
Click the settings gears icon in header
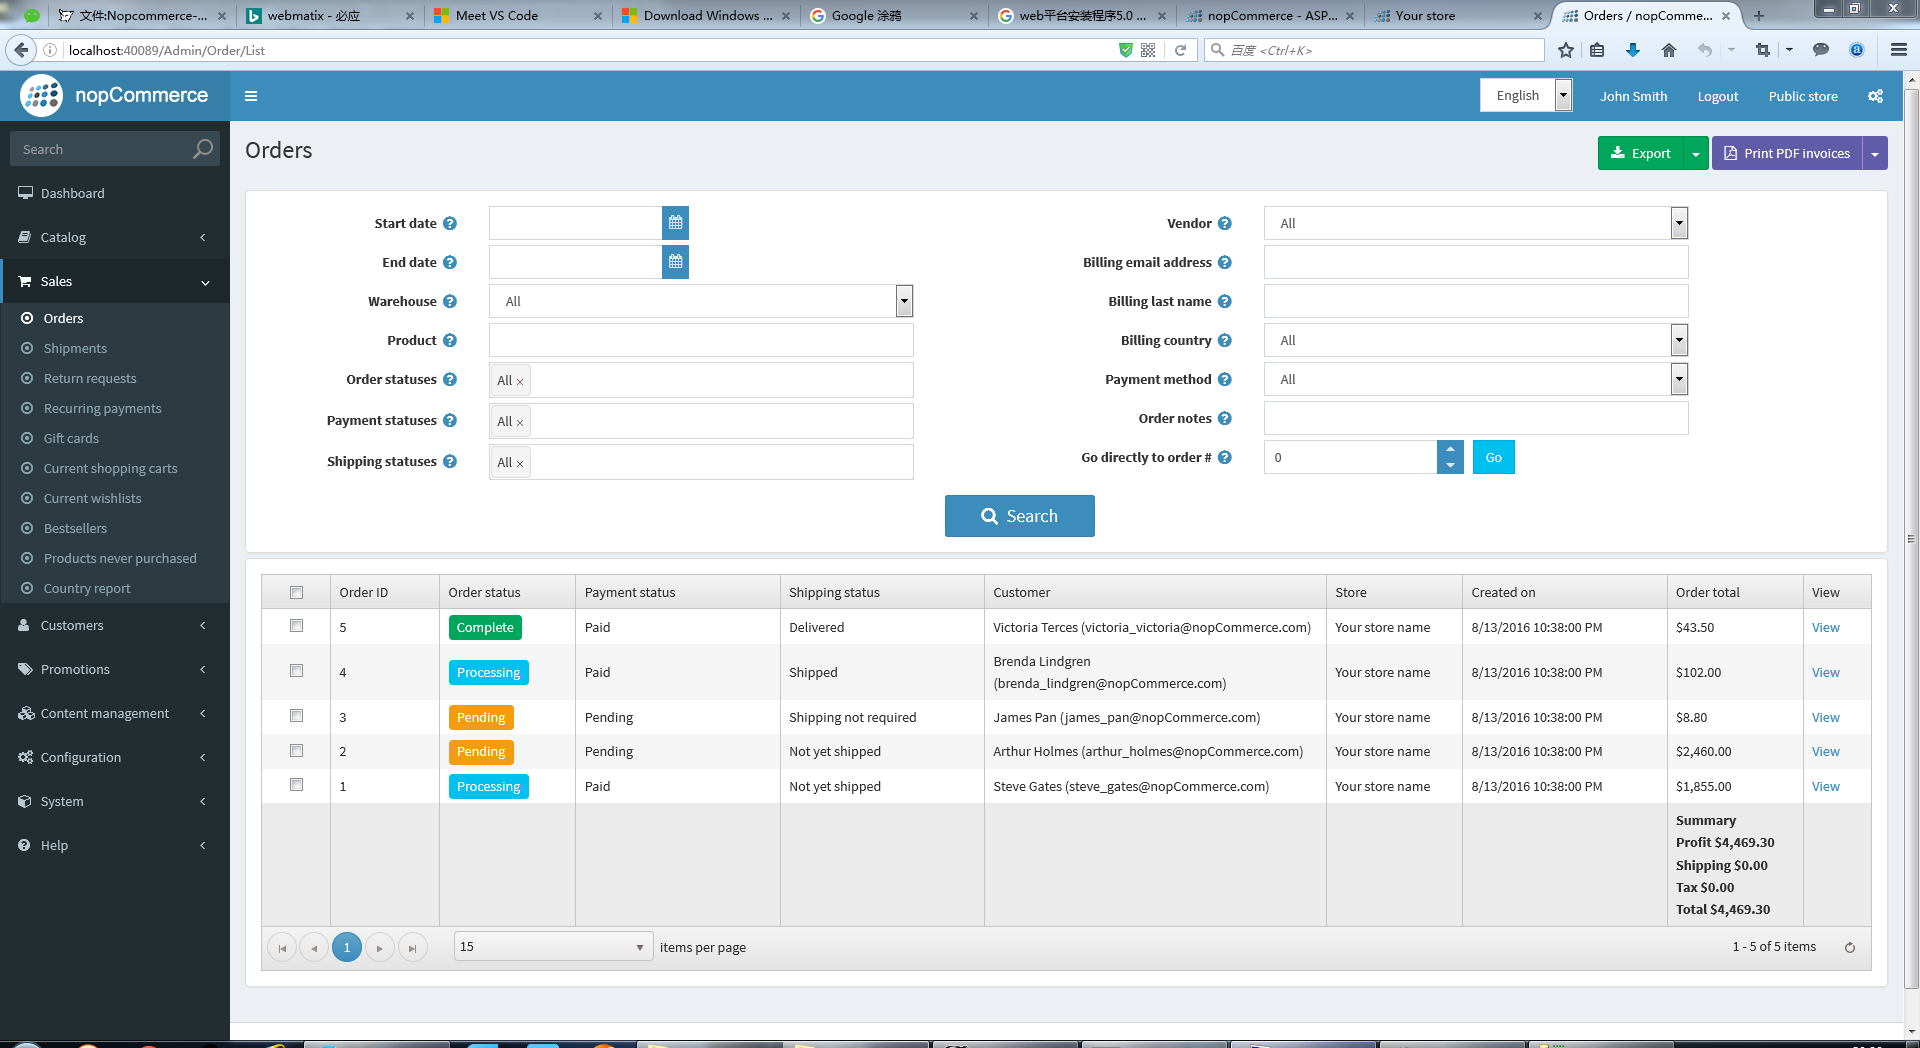point(1875,96)
